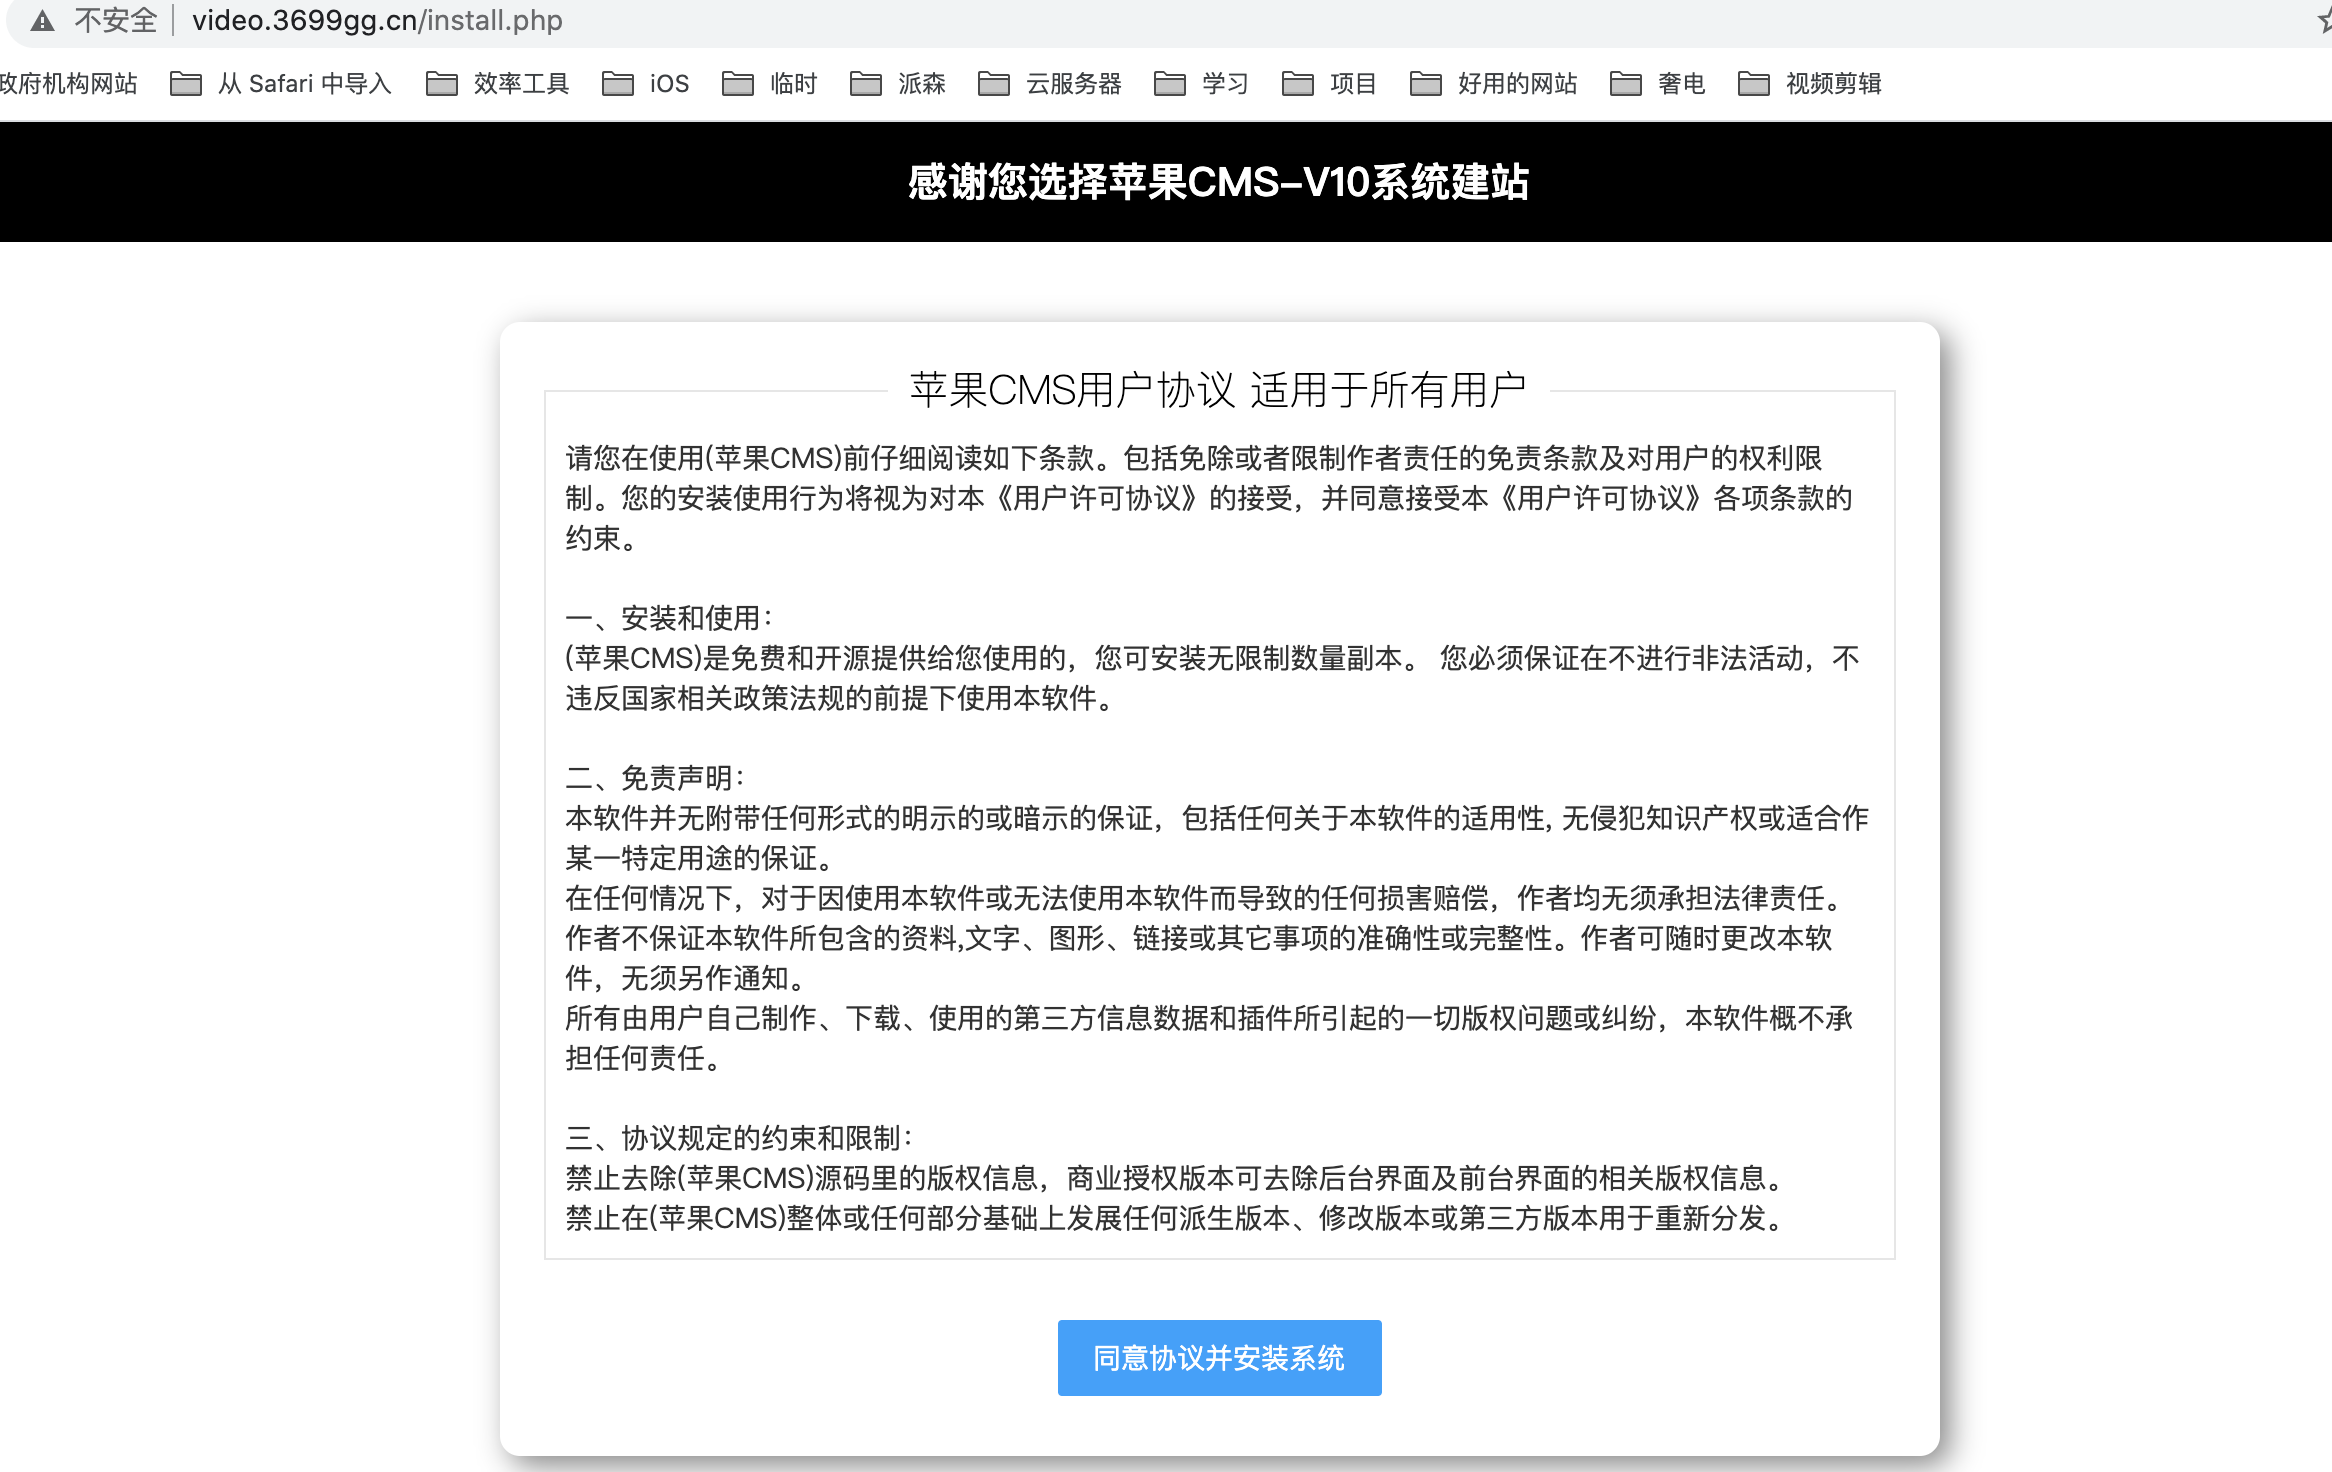Click the 感谢您选择苹果CMS-V10 header banner
Viewport: 2332px width, 1472px height.
[1217, 182]
